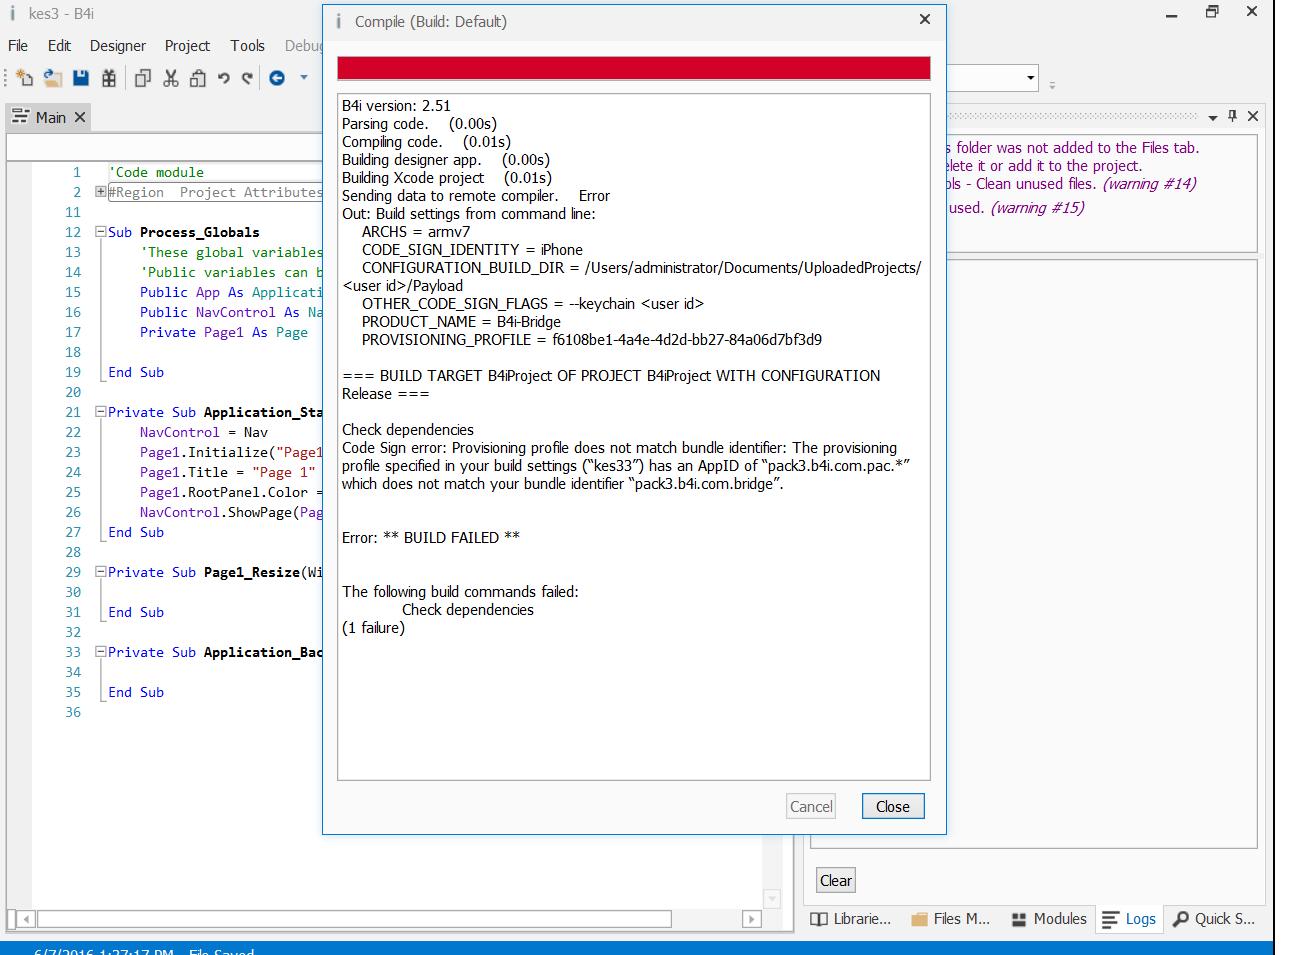1293x955 pixels.
Task: Open the File menu
Action: [18, 46]
